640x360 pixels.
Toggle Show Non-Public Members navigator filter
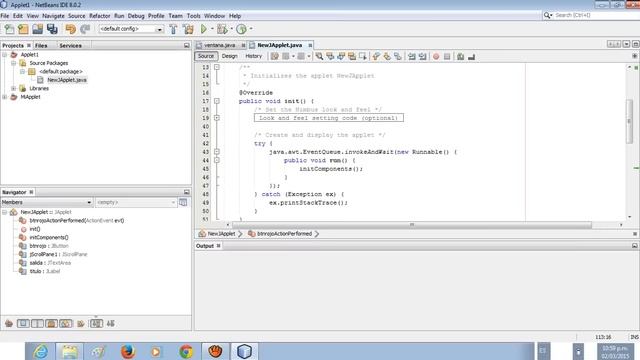pos(51,324)
